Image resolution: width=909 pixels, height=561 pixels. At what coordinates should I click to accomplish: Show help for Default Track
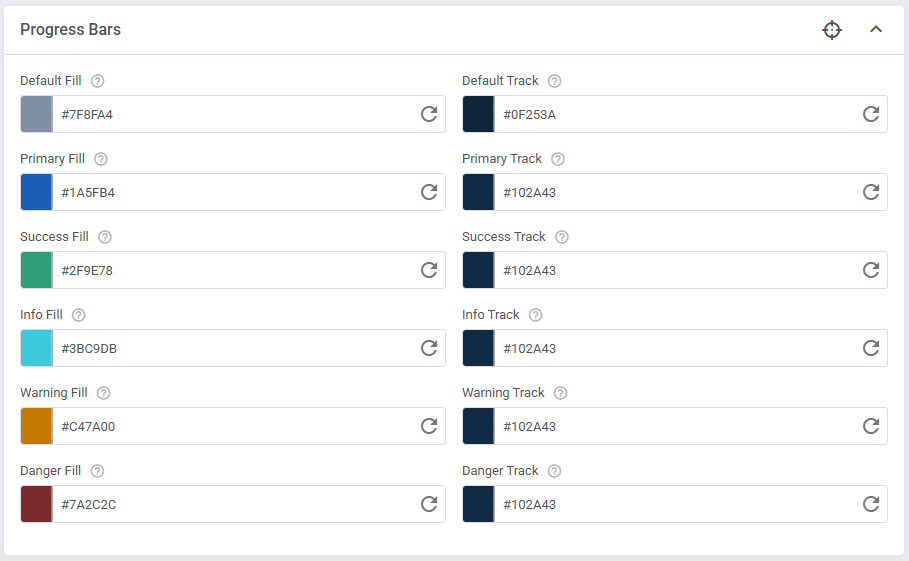click(x=555, y=81)
